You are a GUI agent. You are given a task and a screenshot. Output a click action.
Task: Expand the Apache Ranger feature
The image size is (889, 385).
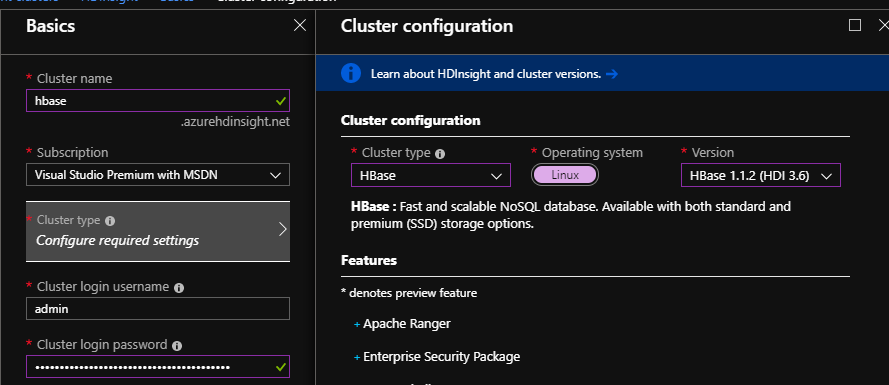[402, 324]
